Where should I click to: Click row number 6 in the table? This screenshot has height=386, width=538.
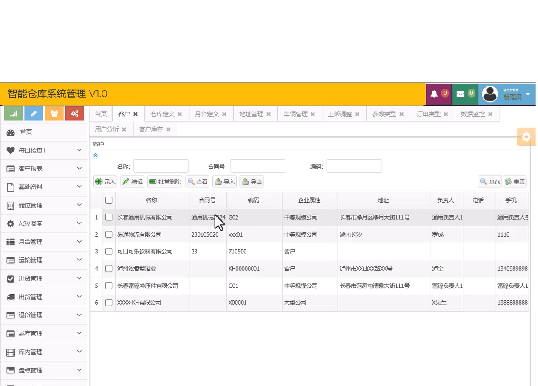tap(96, 303)
